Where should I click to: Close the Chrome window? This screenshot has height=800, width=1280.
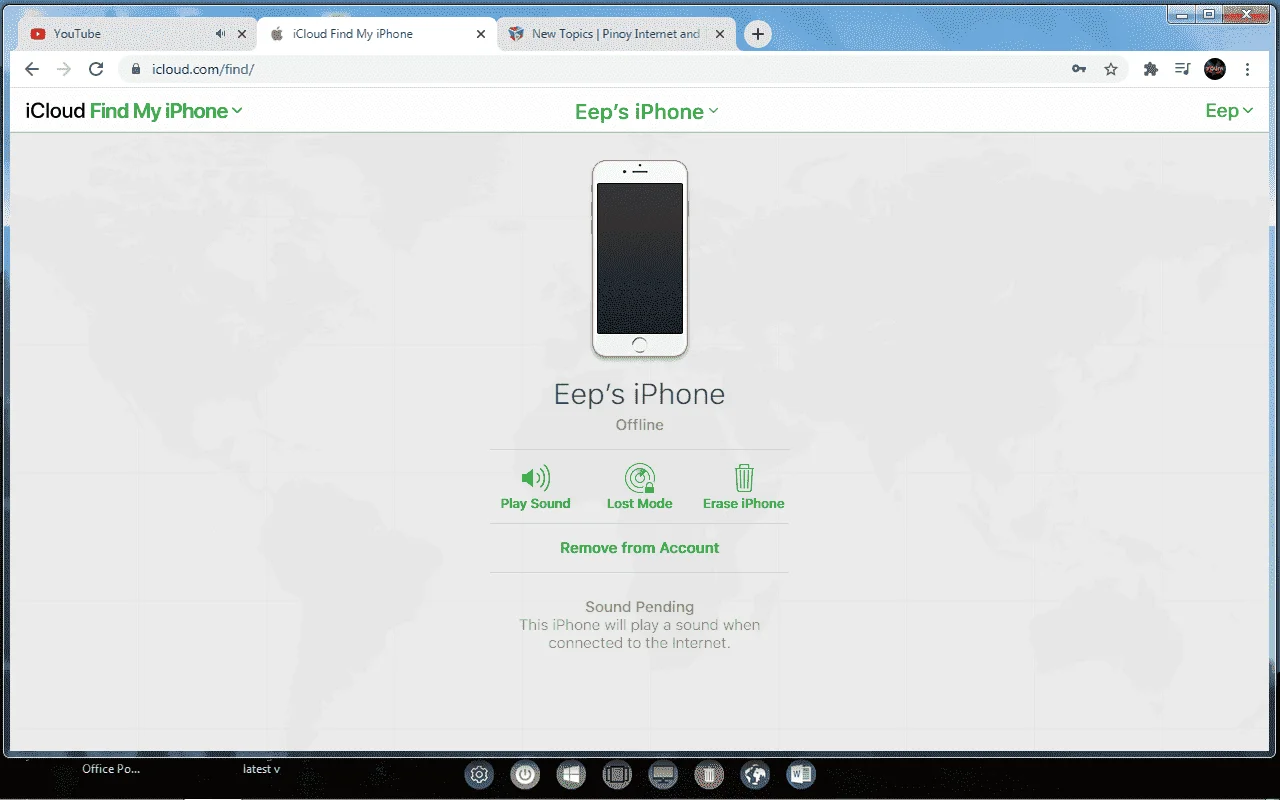[1246, 14]
